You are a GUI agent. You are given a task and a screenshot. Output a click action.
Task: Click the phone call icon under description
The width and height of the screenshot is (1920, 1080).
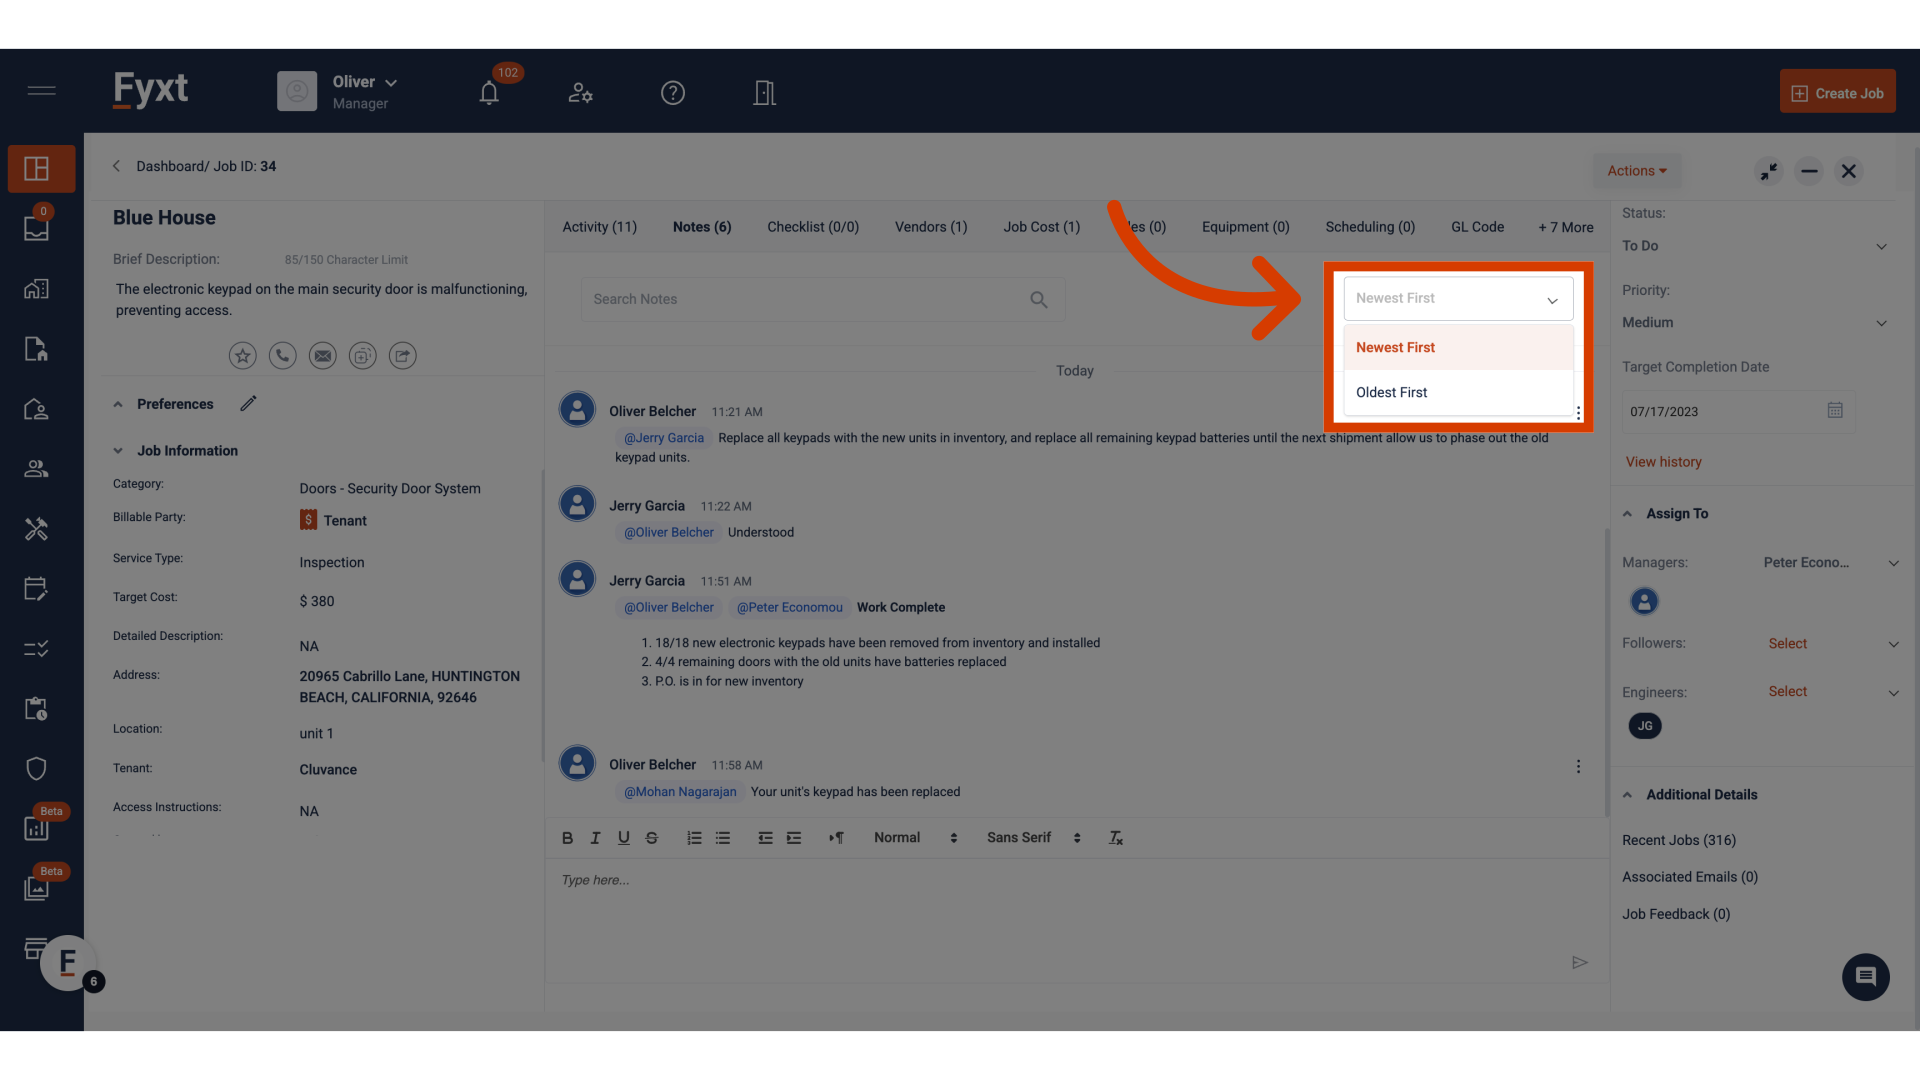coord(282,355)
